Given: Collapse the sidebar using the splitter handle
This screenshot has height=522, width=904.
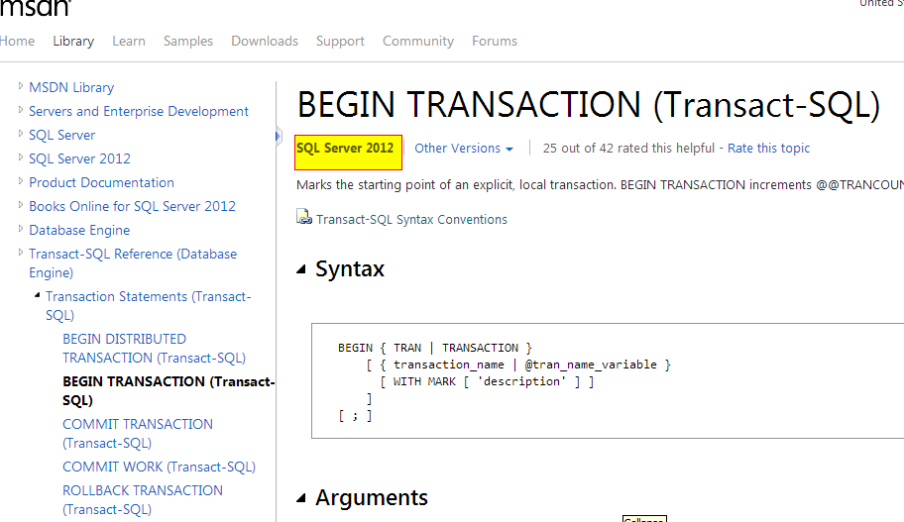Looking at the screenshot, I should tap(277, 136).
